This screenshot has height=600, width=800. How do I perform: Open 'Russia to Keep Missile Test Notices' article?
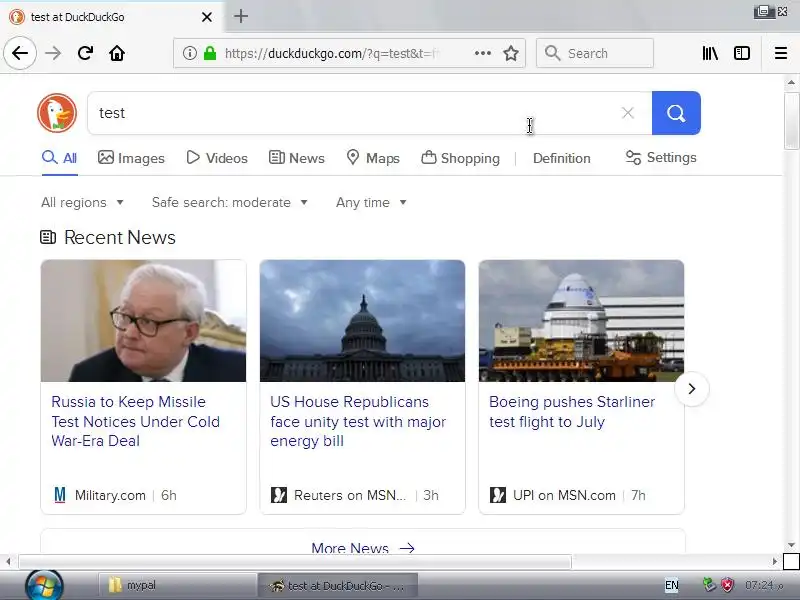pyautogui.click(x=136, y=421)
